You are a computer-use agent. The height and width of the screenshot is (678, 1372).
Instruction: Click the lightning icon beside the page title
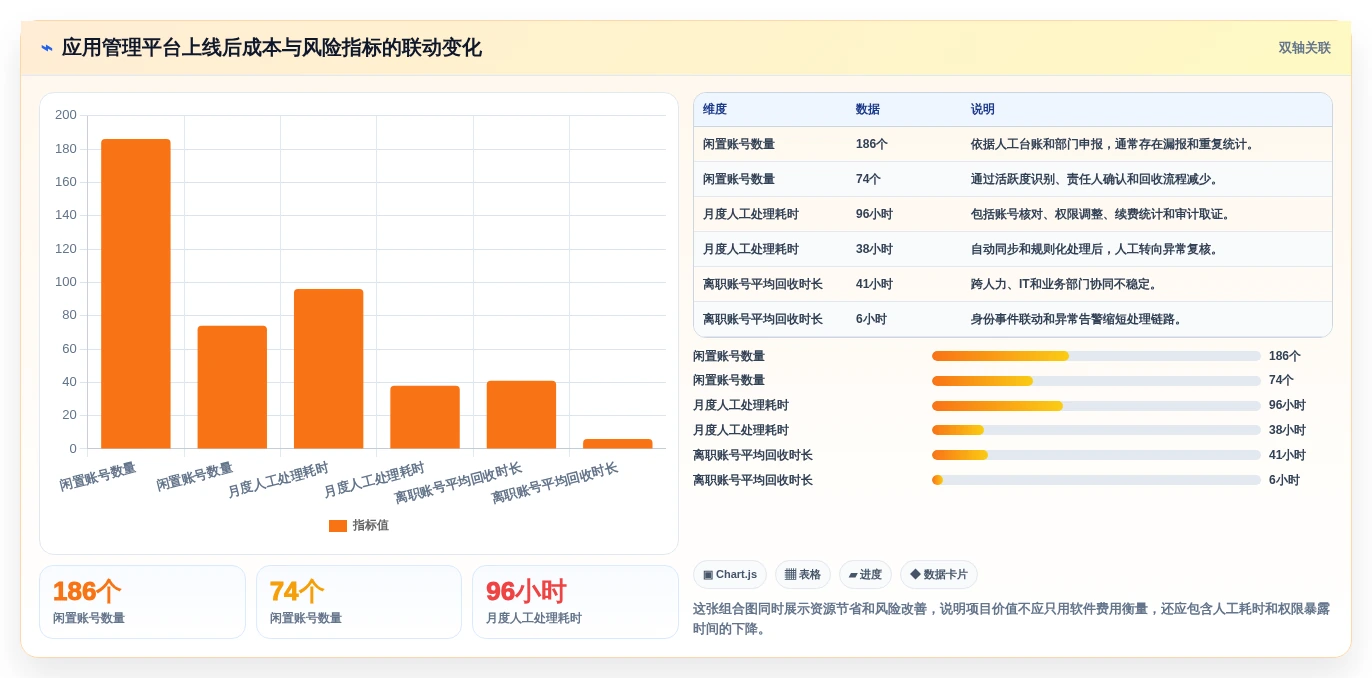[x=46, y=48]
